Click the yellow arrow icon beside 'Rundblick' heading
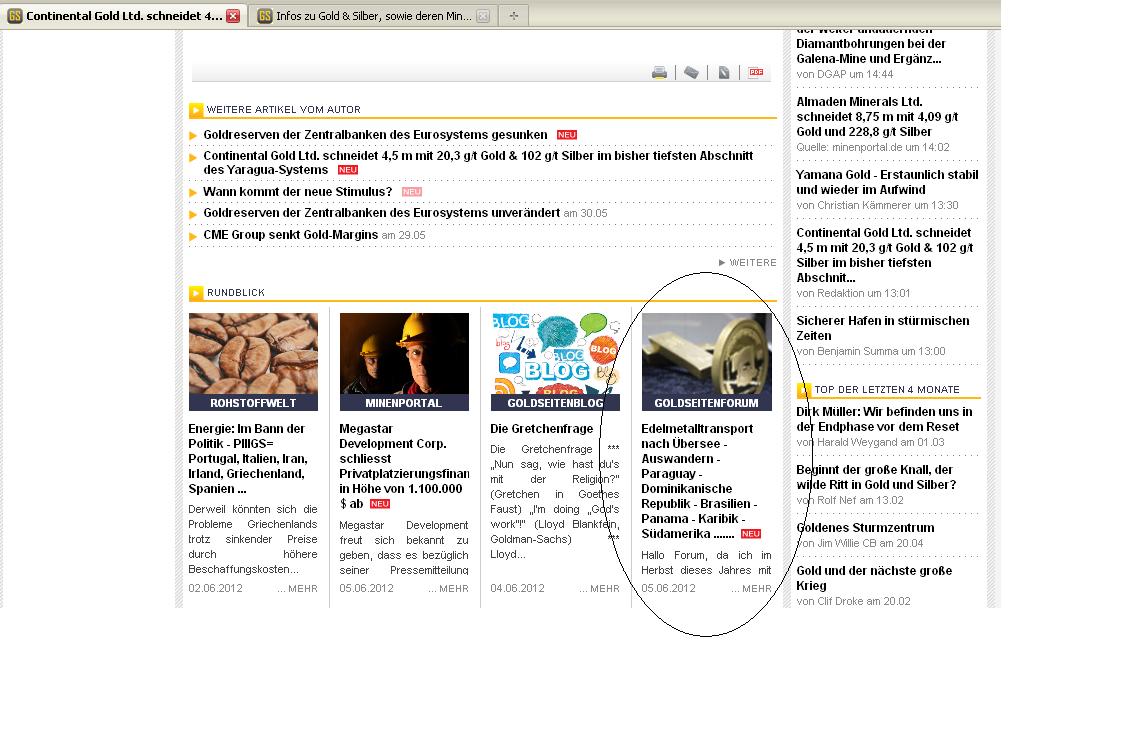Viewport: 1148px width, 736px height. pyautogui.click(x=196, y=293)
